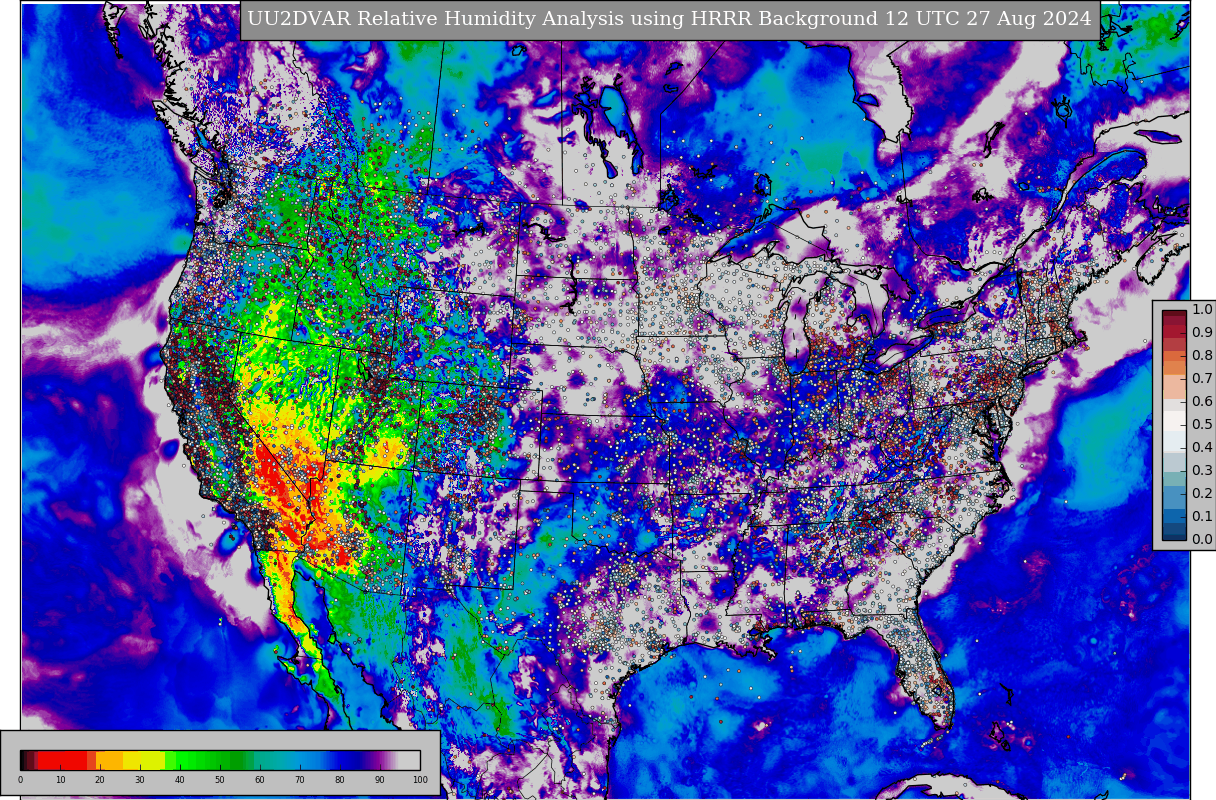Click the "50" label under the horizontal colorbar
The height and width of the screenshot is (800, 1216).
click(x=220, y=780)
